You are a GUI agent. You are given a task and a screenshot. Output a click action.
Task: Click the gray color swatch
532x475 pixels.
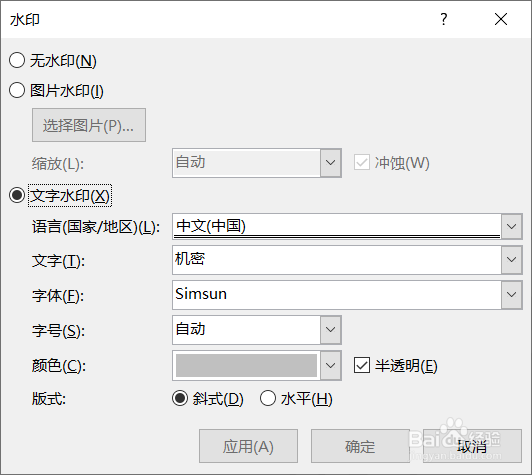click(x=246, y=365)
